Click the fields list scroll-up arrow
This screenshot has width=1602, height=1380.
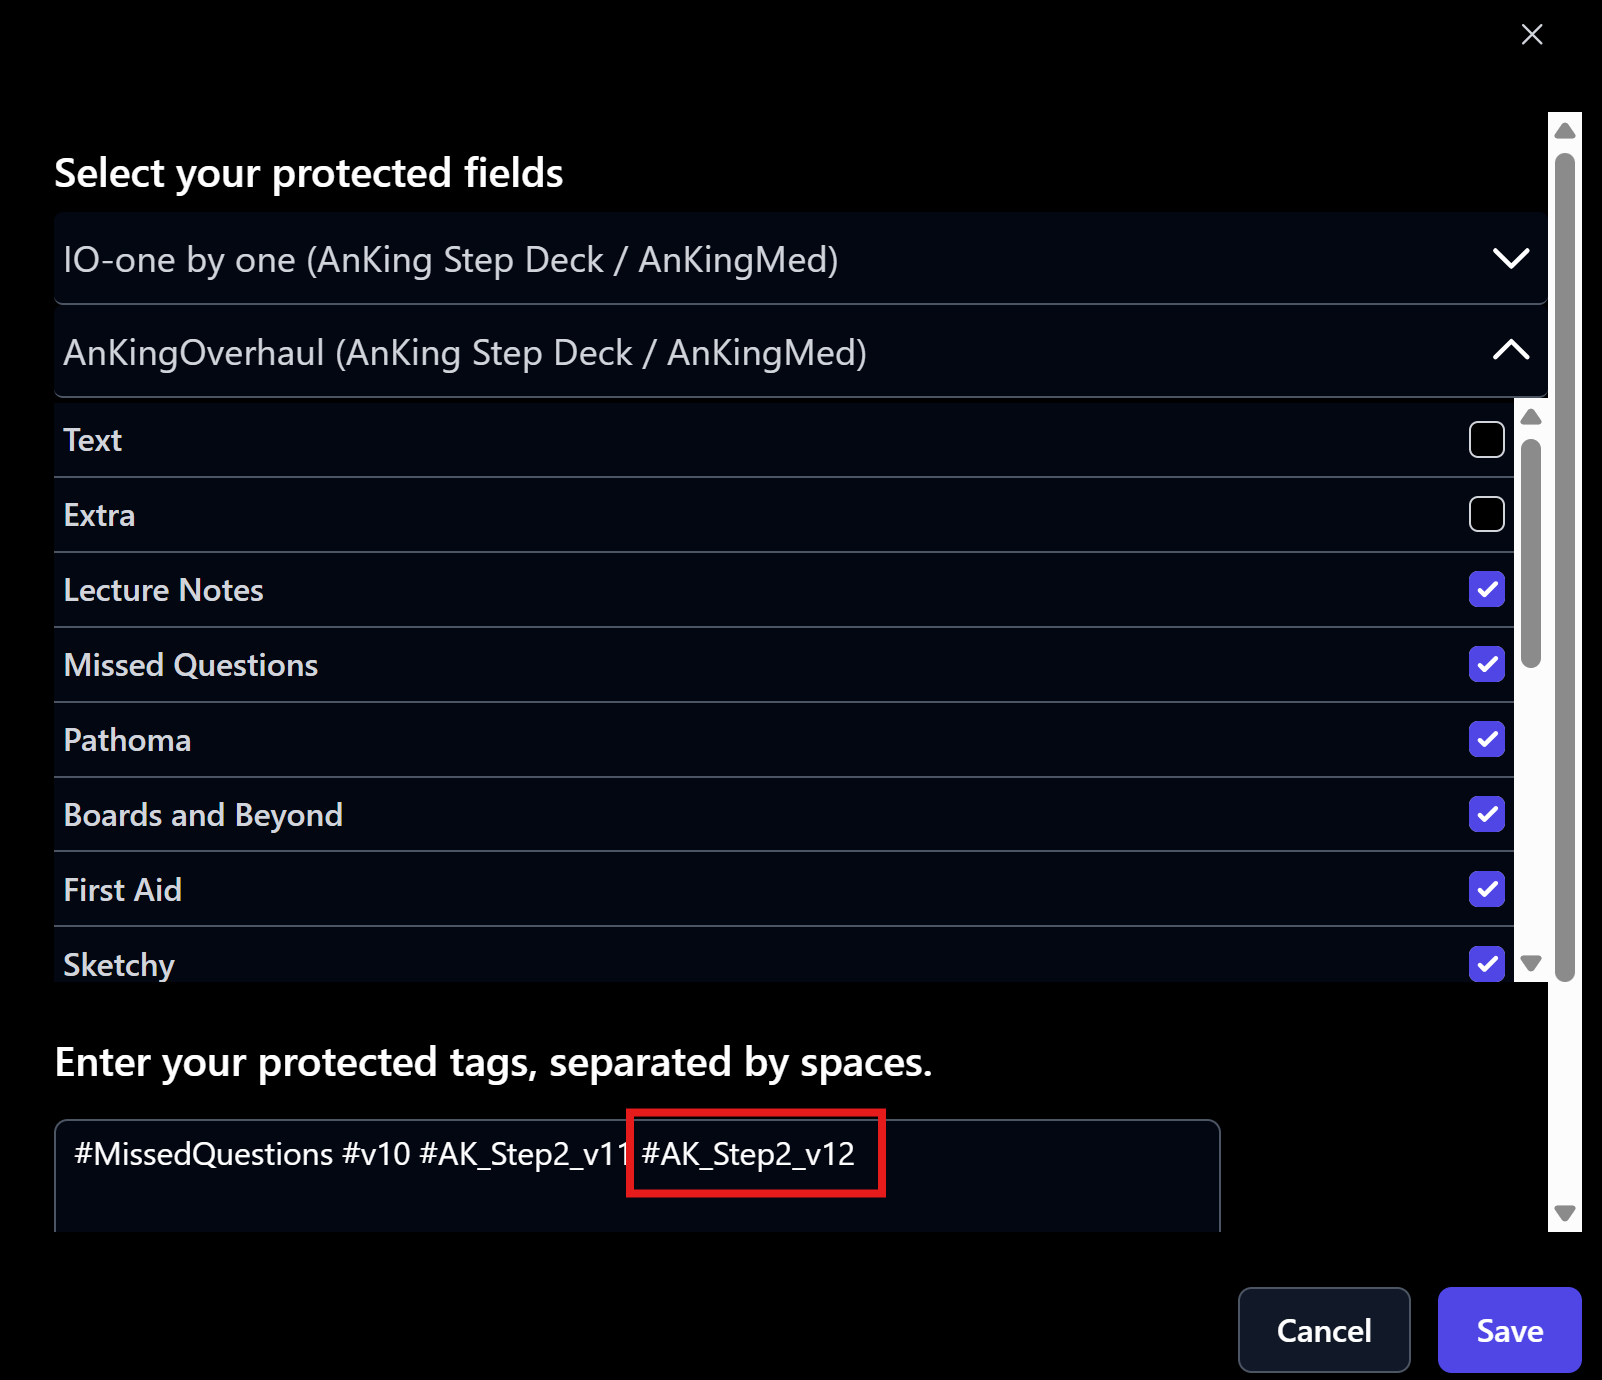click(1530, 417)
